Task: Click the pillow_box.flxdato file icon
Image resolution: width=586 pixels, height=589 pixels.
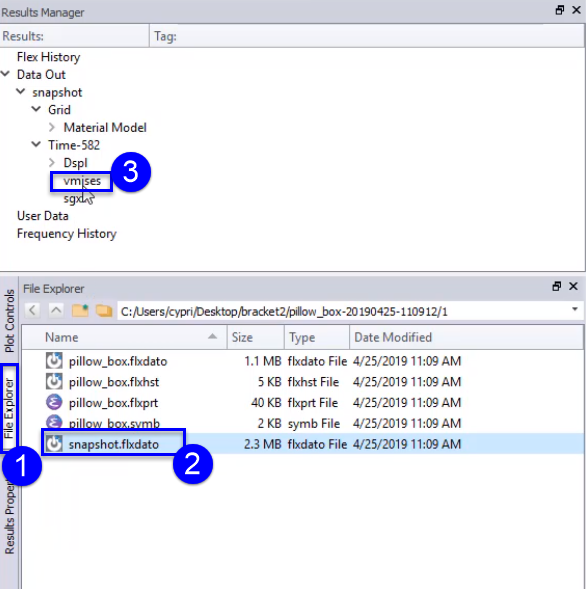Action: pos(54,361)
